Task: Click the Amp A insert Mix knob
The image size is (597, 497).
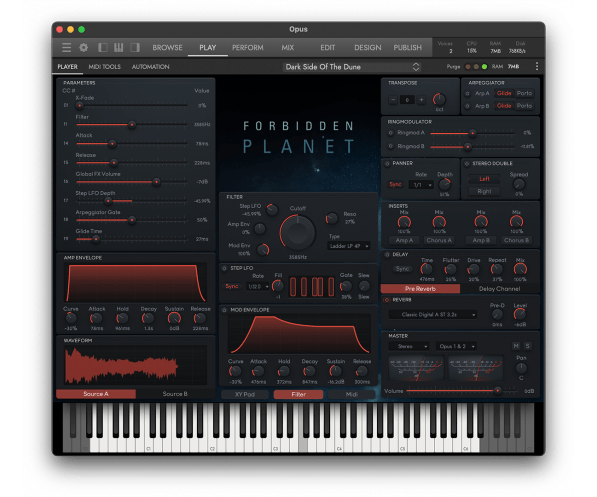Action: (404, 222)
